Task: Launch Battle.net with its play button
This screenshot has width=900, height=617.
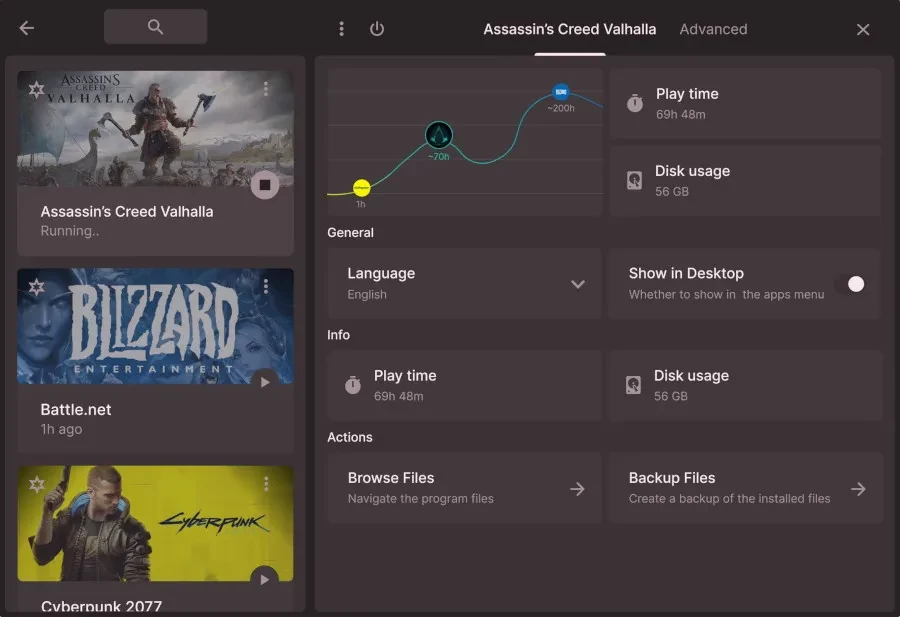Action: point(264,382)
